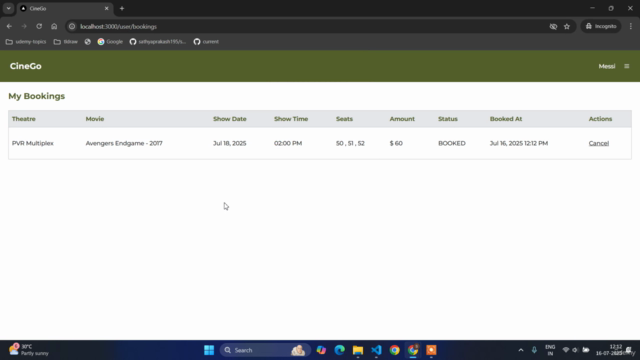Screen dimensions: 640x360
Task: Select the $ 60 amount cell
Action: click(396, 143)
